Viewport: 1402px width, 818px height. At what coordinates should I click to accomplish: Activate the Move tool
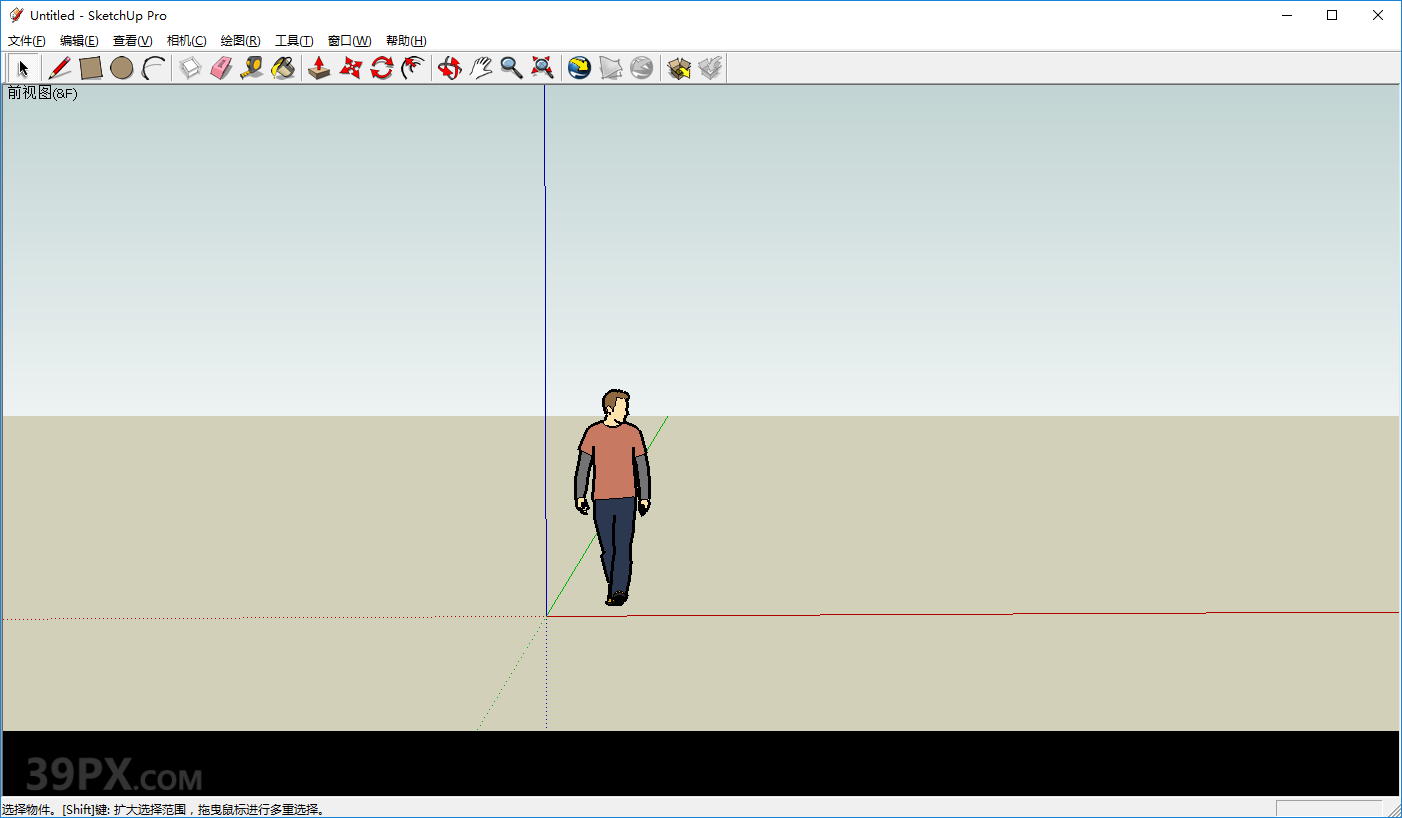(x=349, y=67)
